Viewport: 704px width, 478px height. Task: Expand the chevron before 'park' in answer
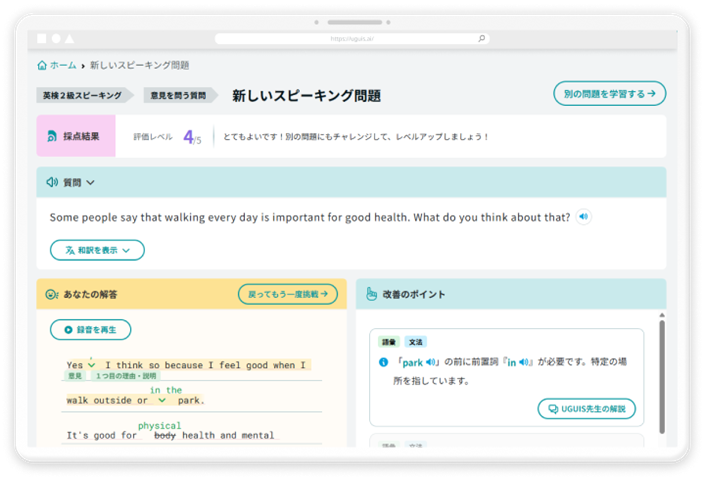pos(161,400)
